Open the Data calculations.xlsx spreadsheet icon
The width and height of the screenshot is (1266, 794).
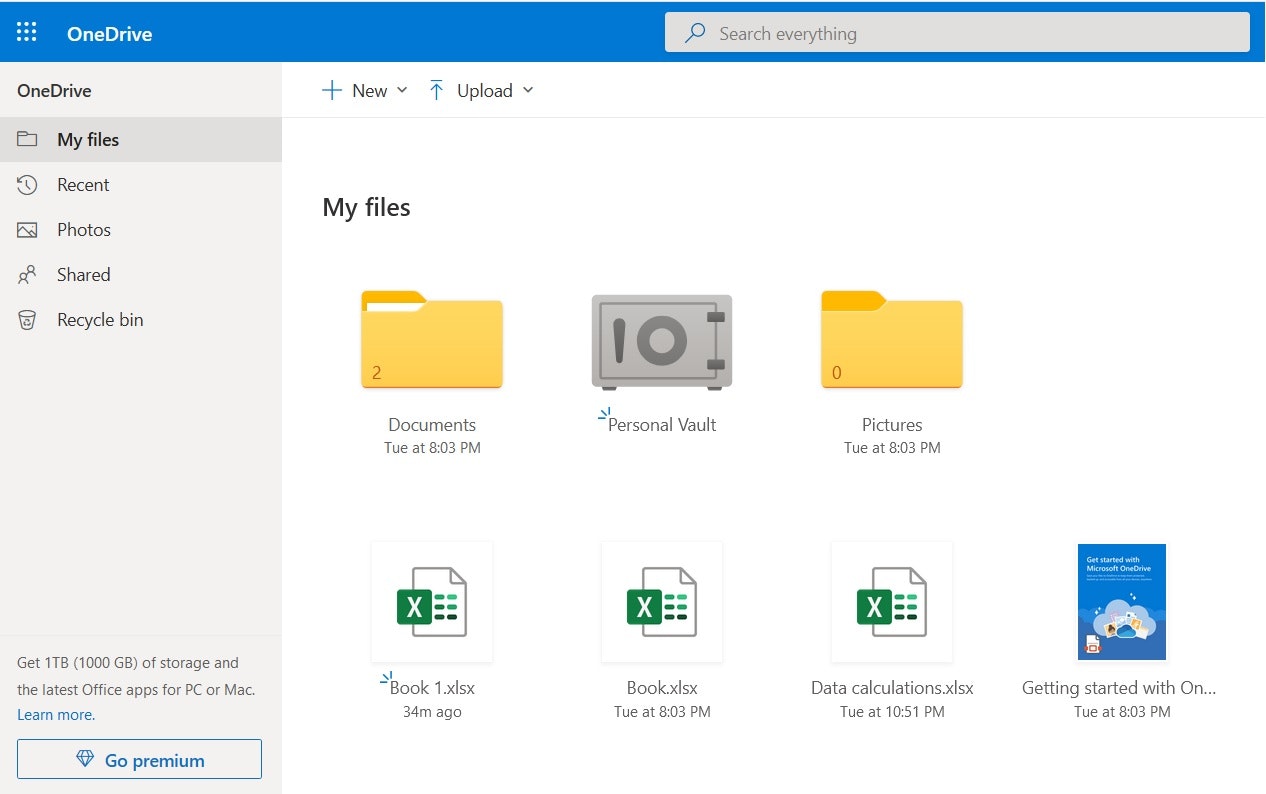pyautogui.click(x=891, y=601)
